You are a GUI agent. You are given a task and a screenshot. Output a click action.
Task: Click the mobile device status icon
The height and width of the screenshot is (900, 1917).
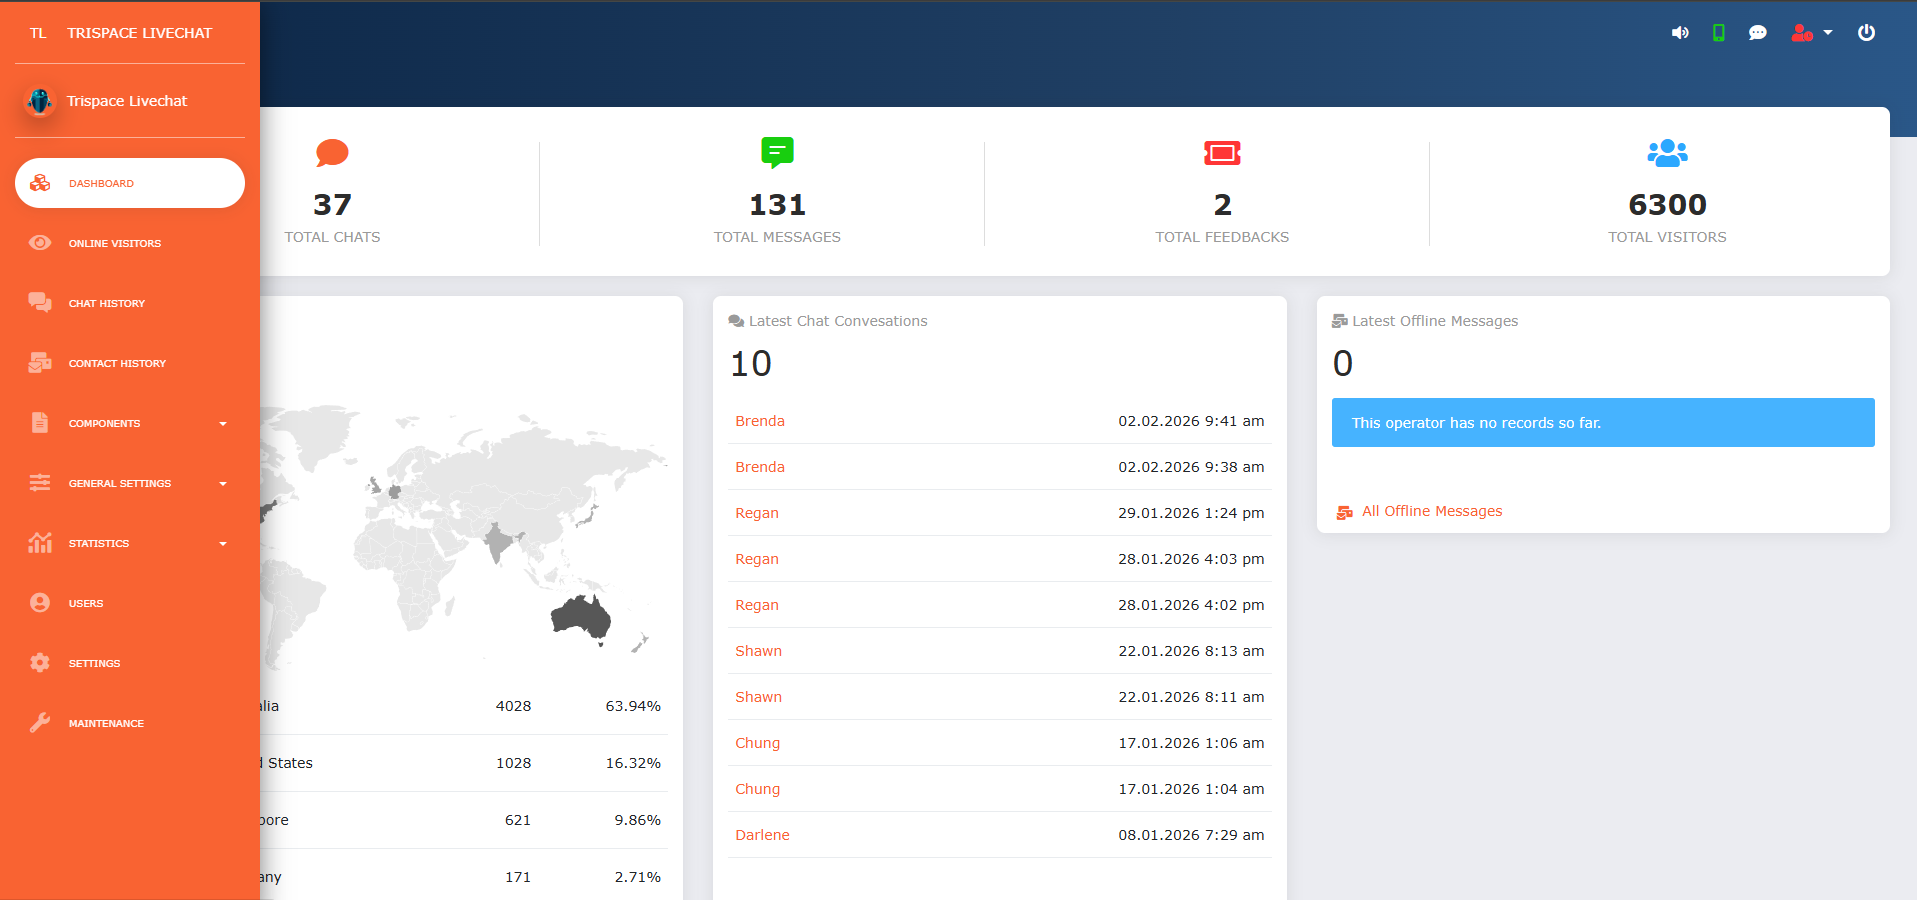click(1719, 32)
